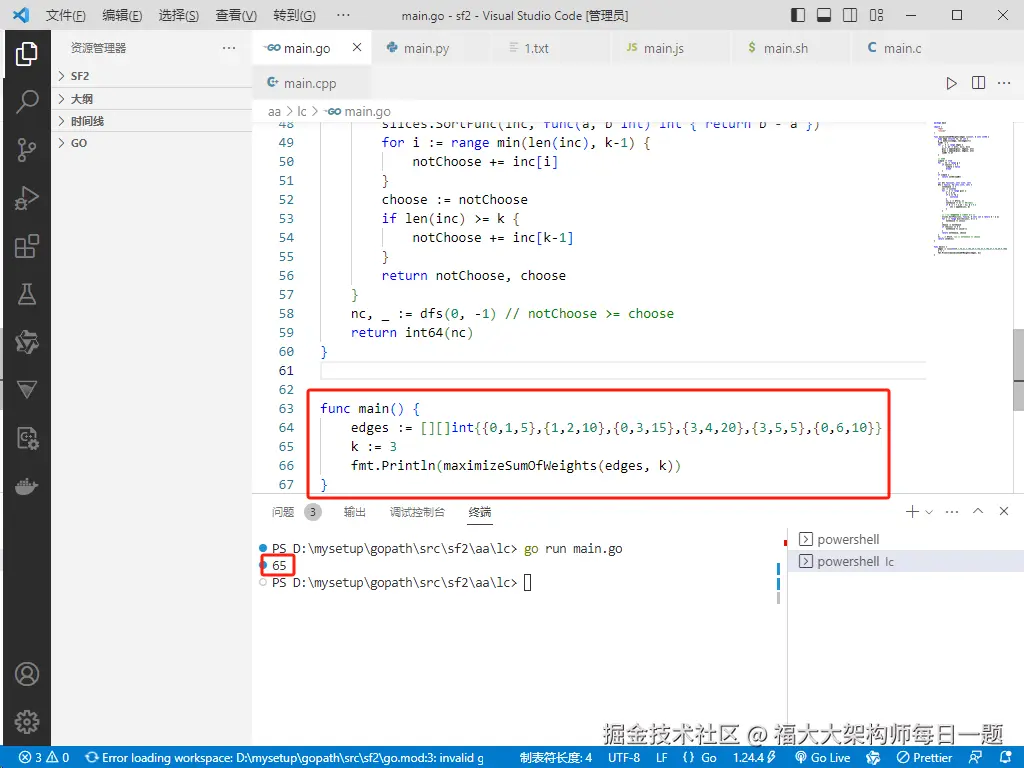This screenshot has width=1024, height=768.
Task: Expand the SF2 folder section
Action: 152,76
